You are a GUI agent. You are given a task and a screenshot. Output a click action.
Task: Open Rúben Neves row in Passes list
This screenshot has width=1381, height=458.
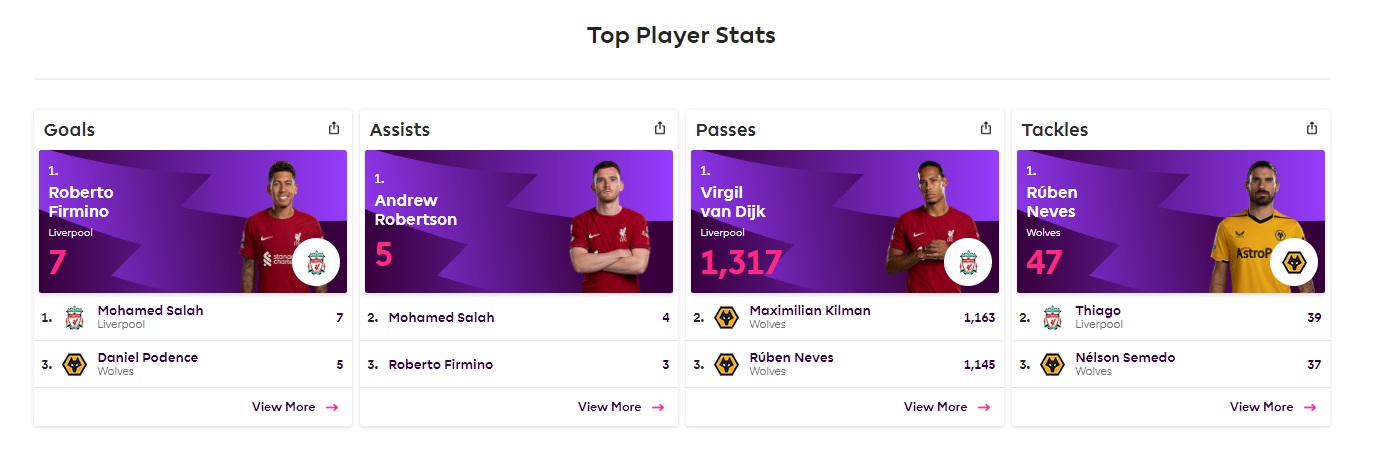coord(845,364)
